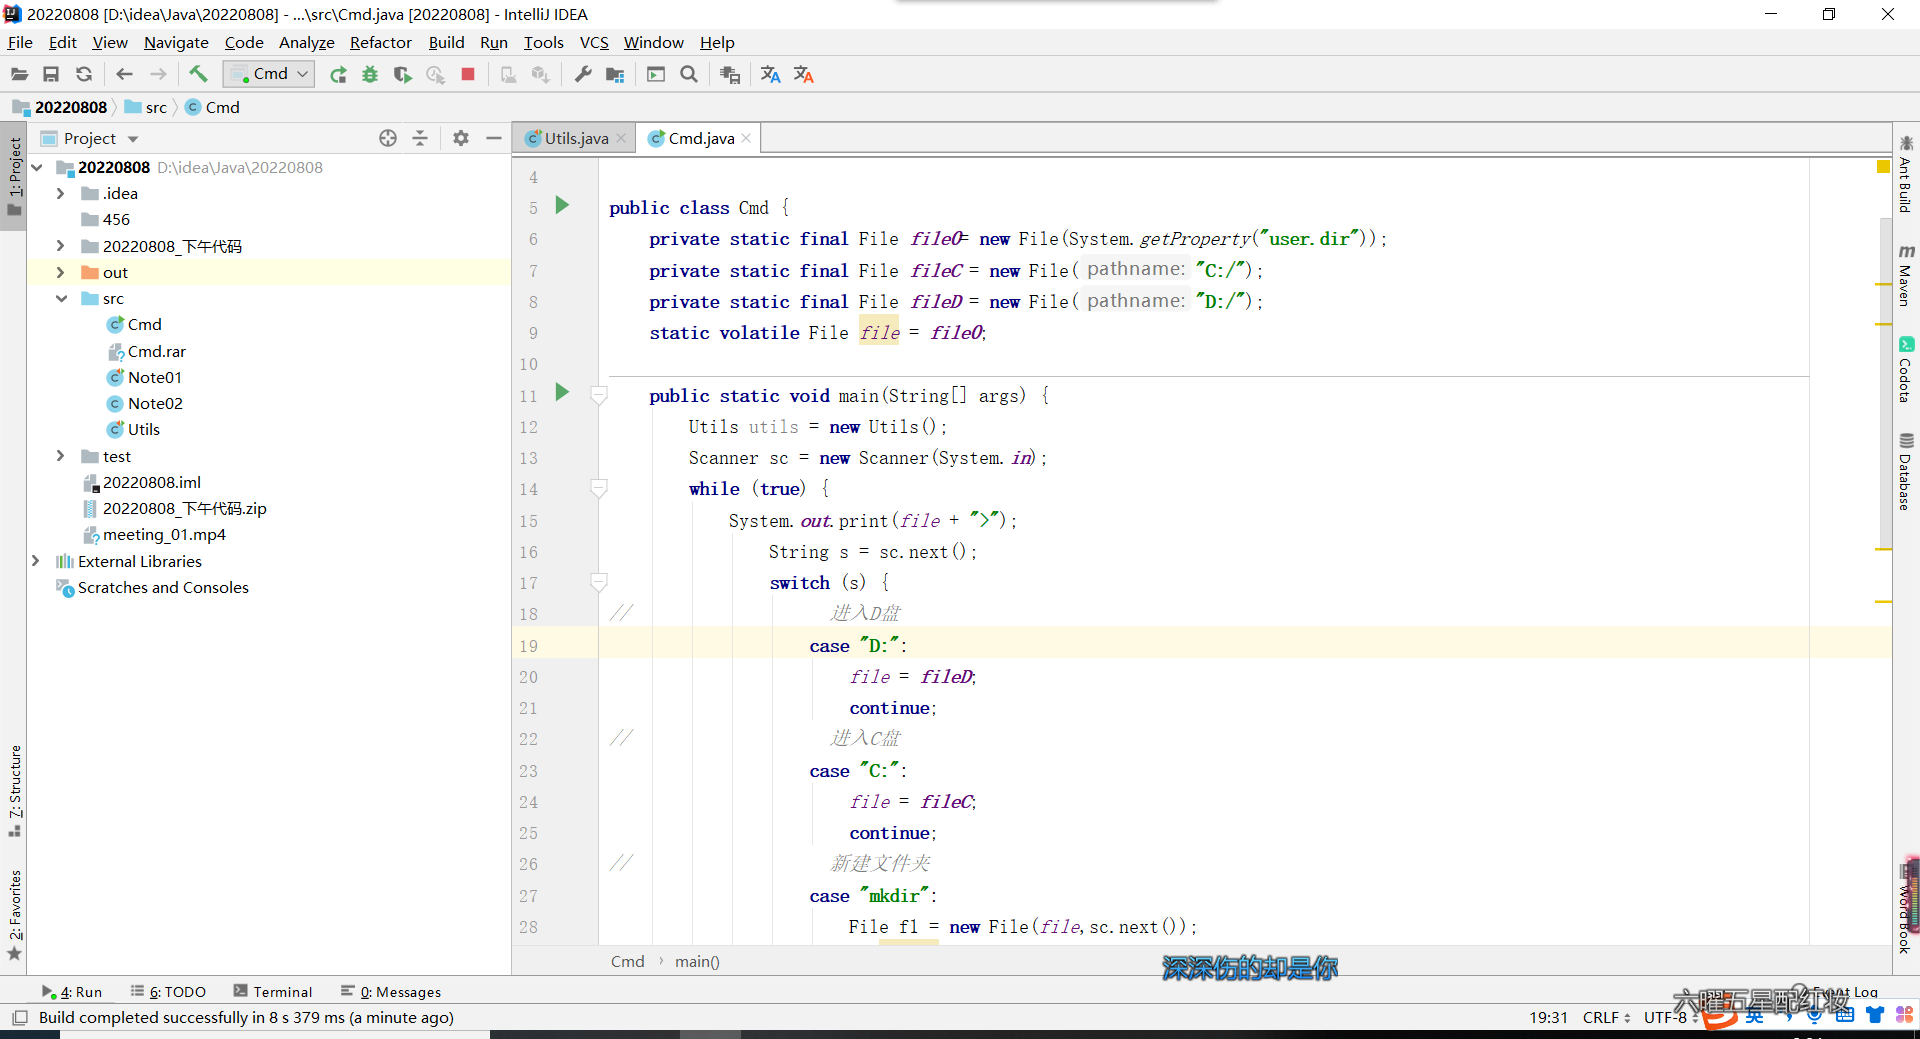Click the CRLF line separator selector
Screen dimensions: 1920x1039
click(1606, 1017)
